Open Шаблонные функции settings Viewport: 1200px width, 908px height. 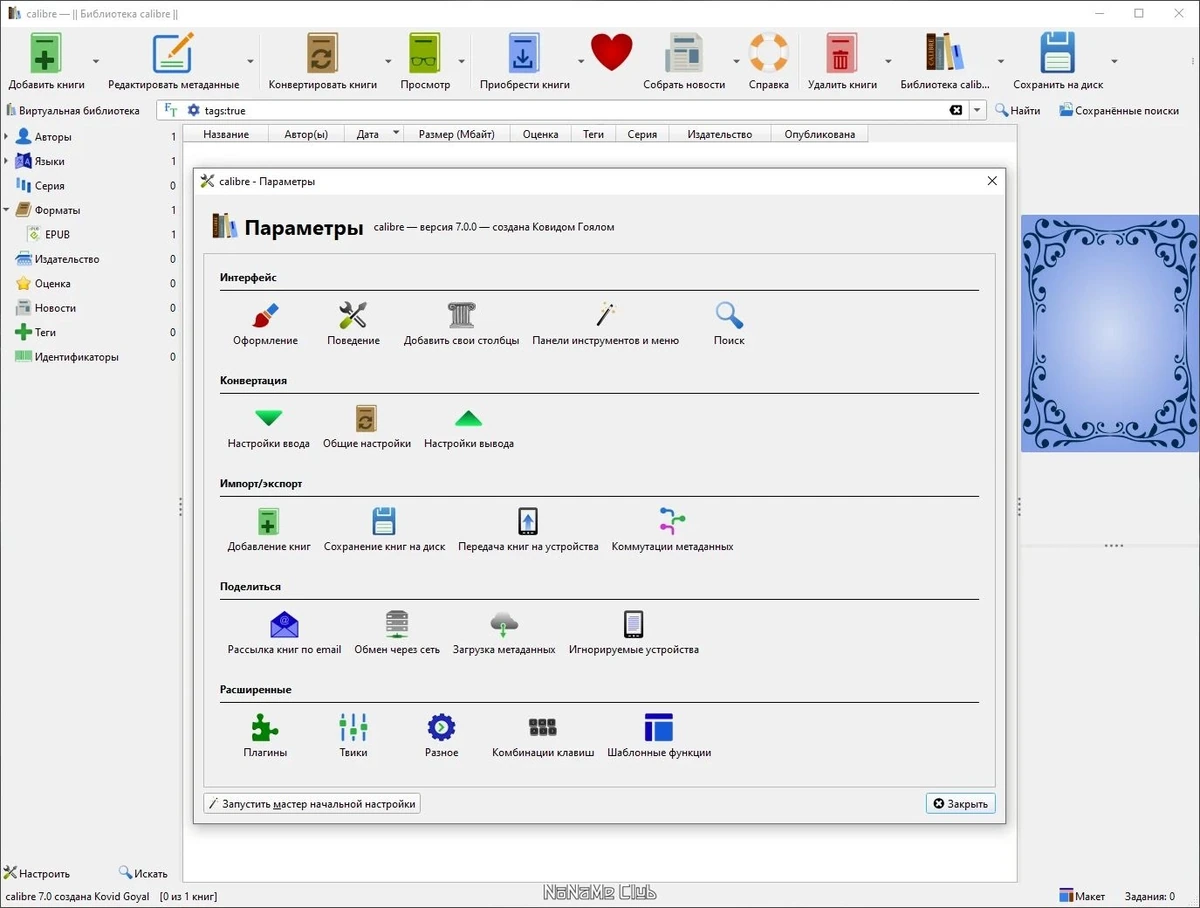click(659, 736)
